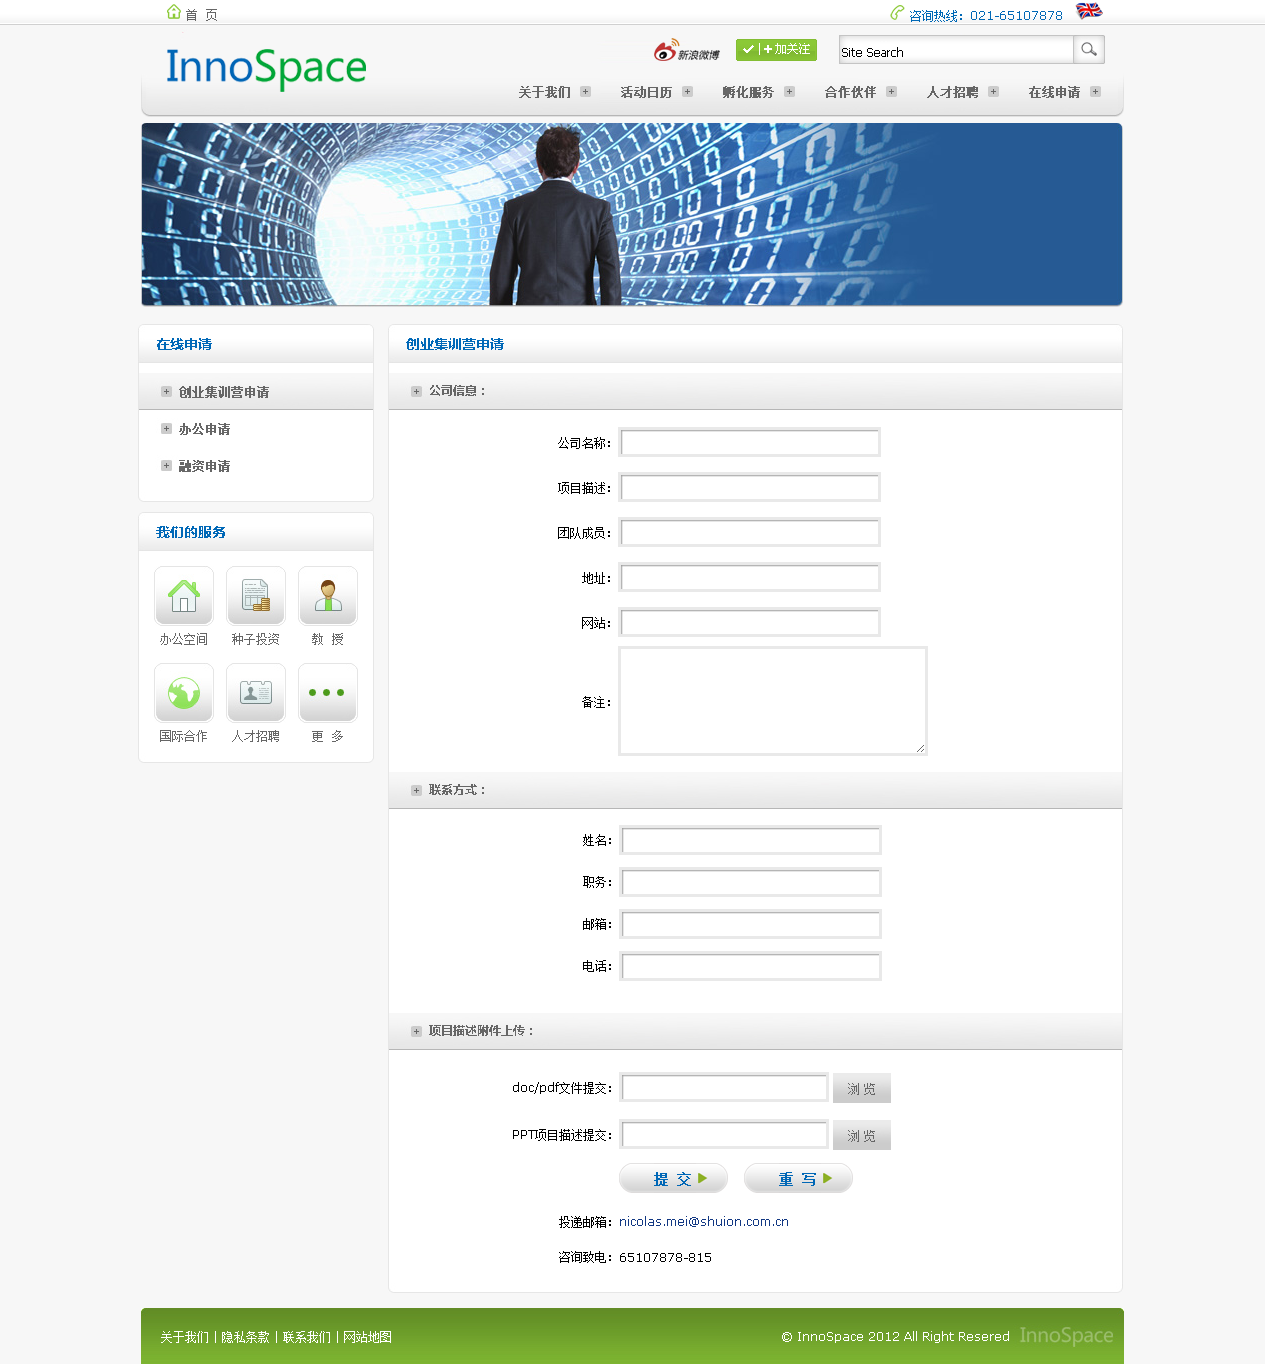Open the 人才招聘 ID card icon

tap(256, 693)
